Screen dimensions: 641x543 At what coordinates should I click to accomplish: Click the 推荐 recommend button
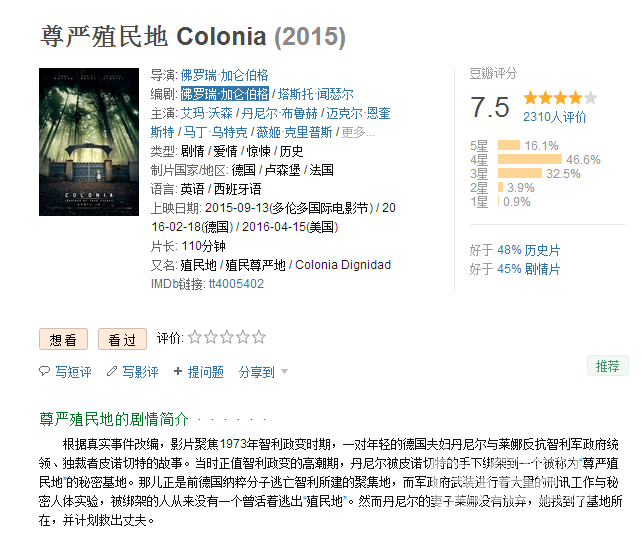coord(607,366)
